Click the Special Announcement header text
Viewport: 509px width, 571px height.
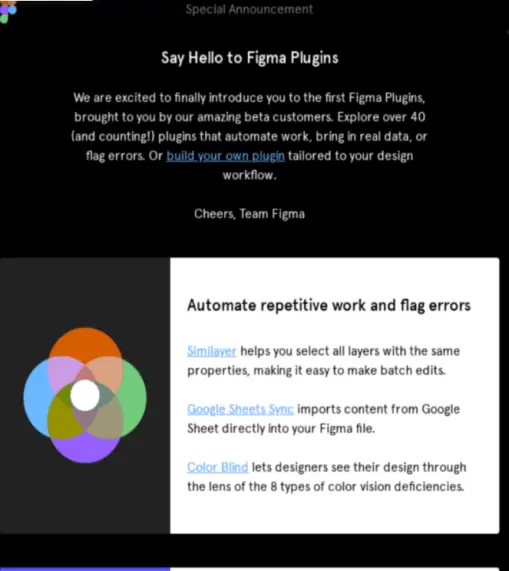coord(249,9)
